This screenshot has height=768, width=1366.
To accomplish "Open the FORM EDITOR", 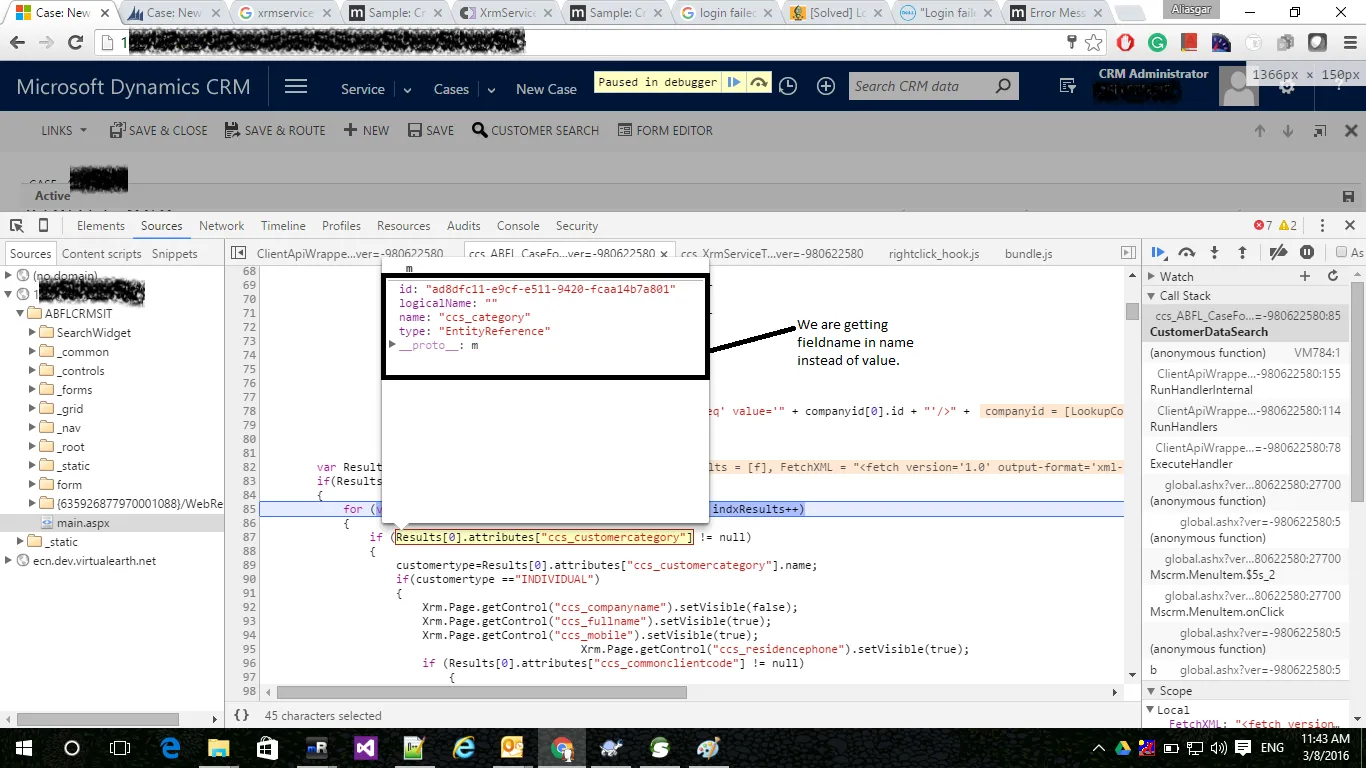I will click(666, 130).
